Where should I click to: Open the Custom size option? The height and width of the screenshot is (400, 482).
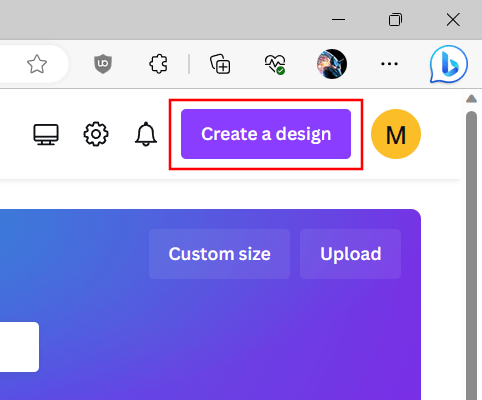coord(219,254)
